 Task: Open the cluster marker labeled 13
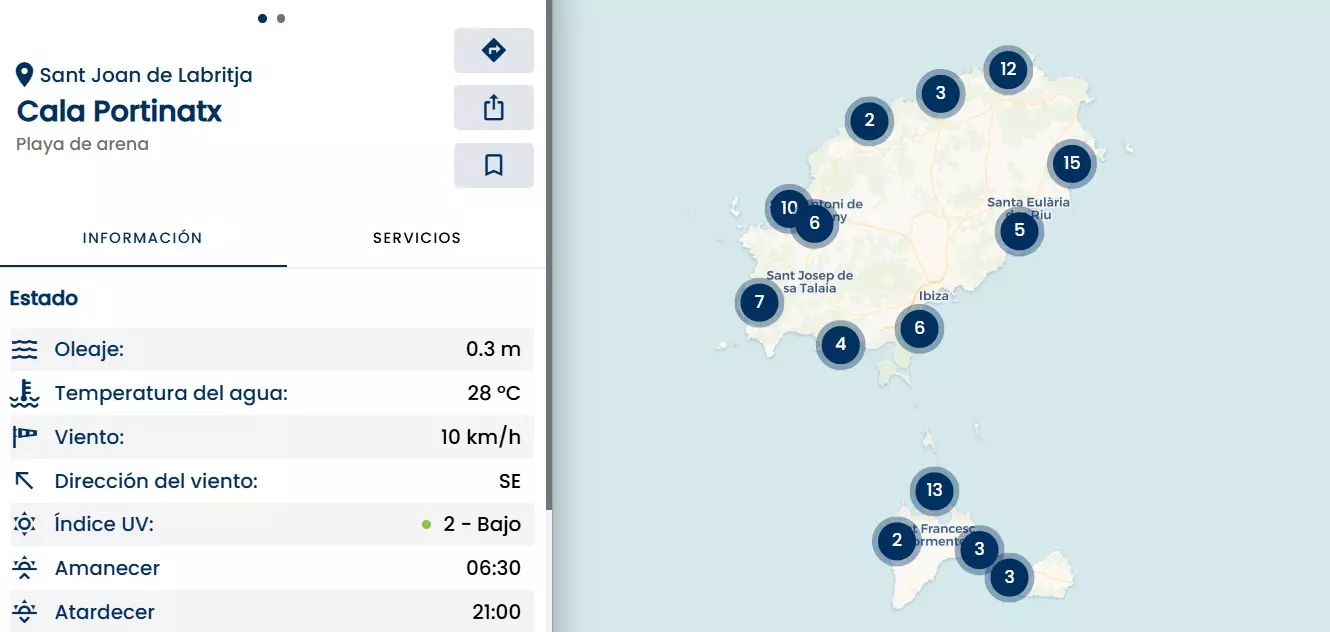point(934,490)
